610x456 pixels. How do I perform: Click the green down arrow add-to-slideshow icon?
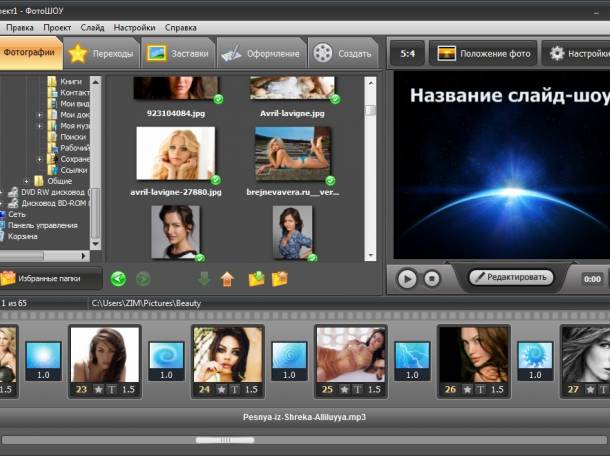point(204,279)
